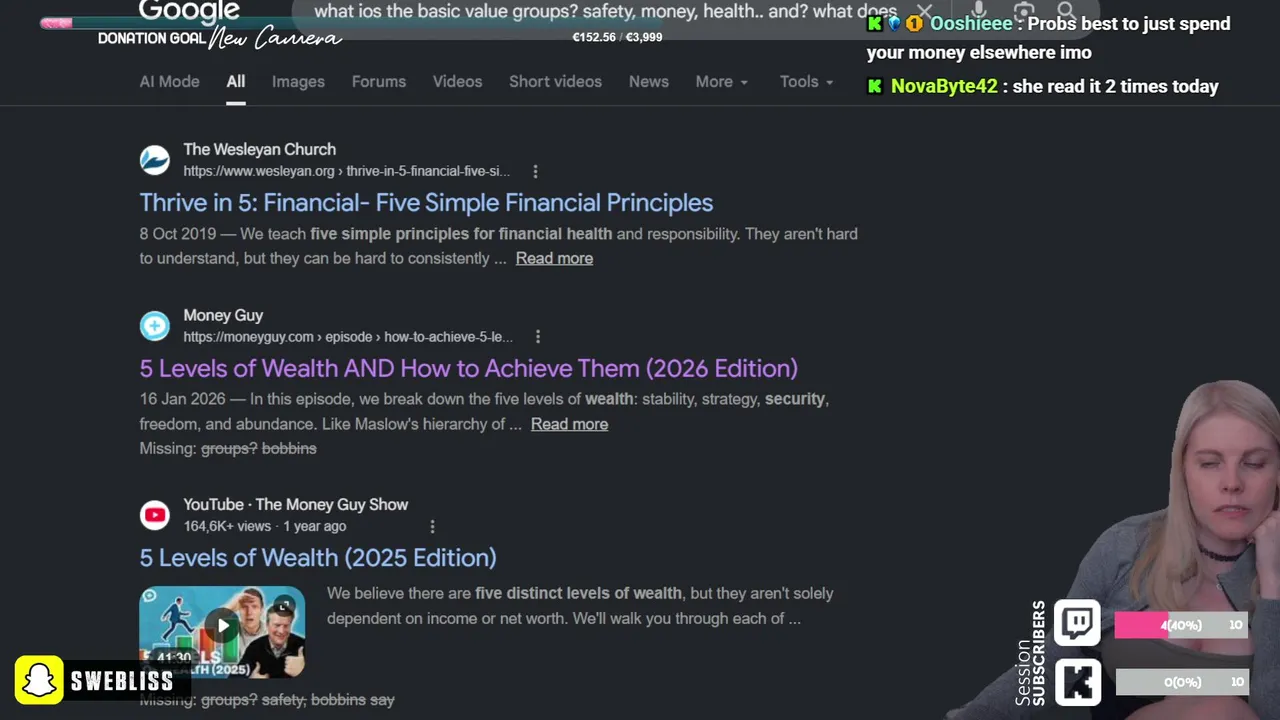Expand the Tools dropdown
The height and width of the screenshot is (720, 1280).
807,82
